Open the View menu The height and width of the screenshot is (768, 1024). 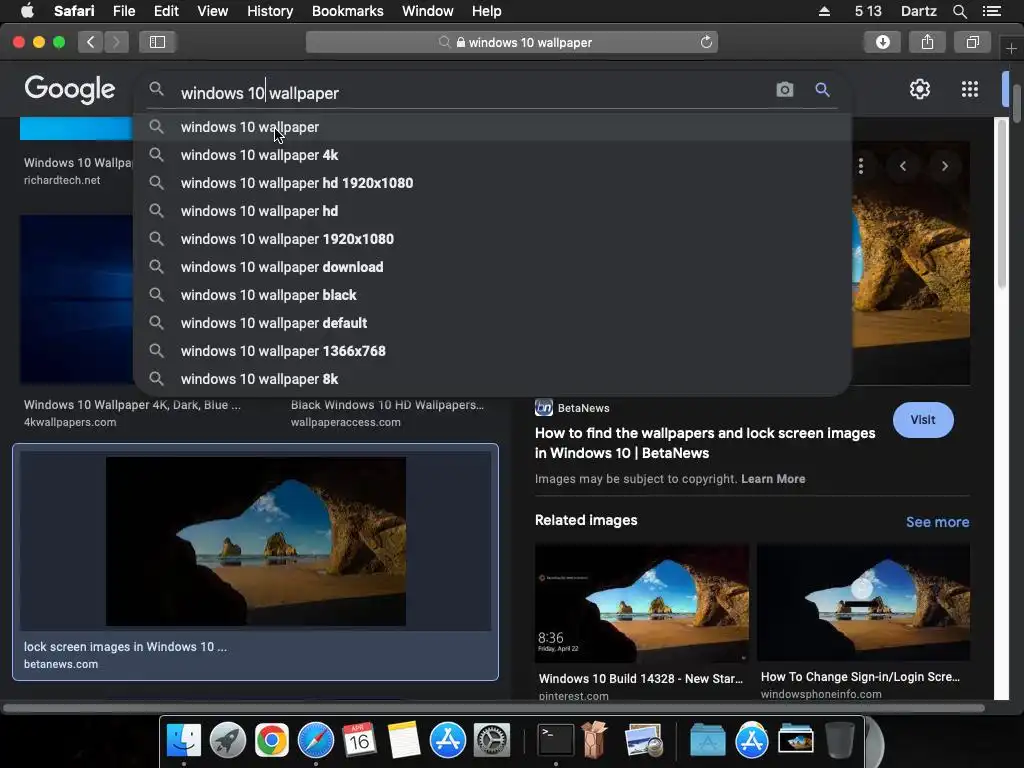[212, 11]
